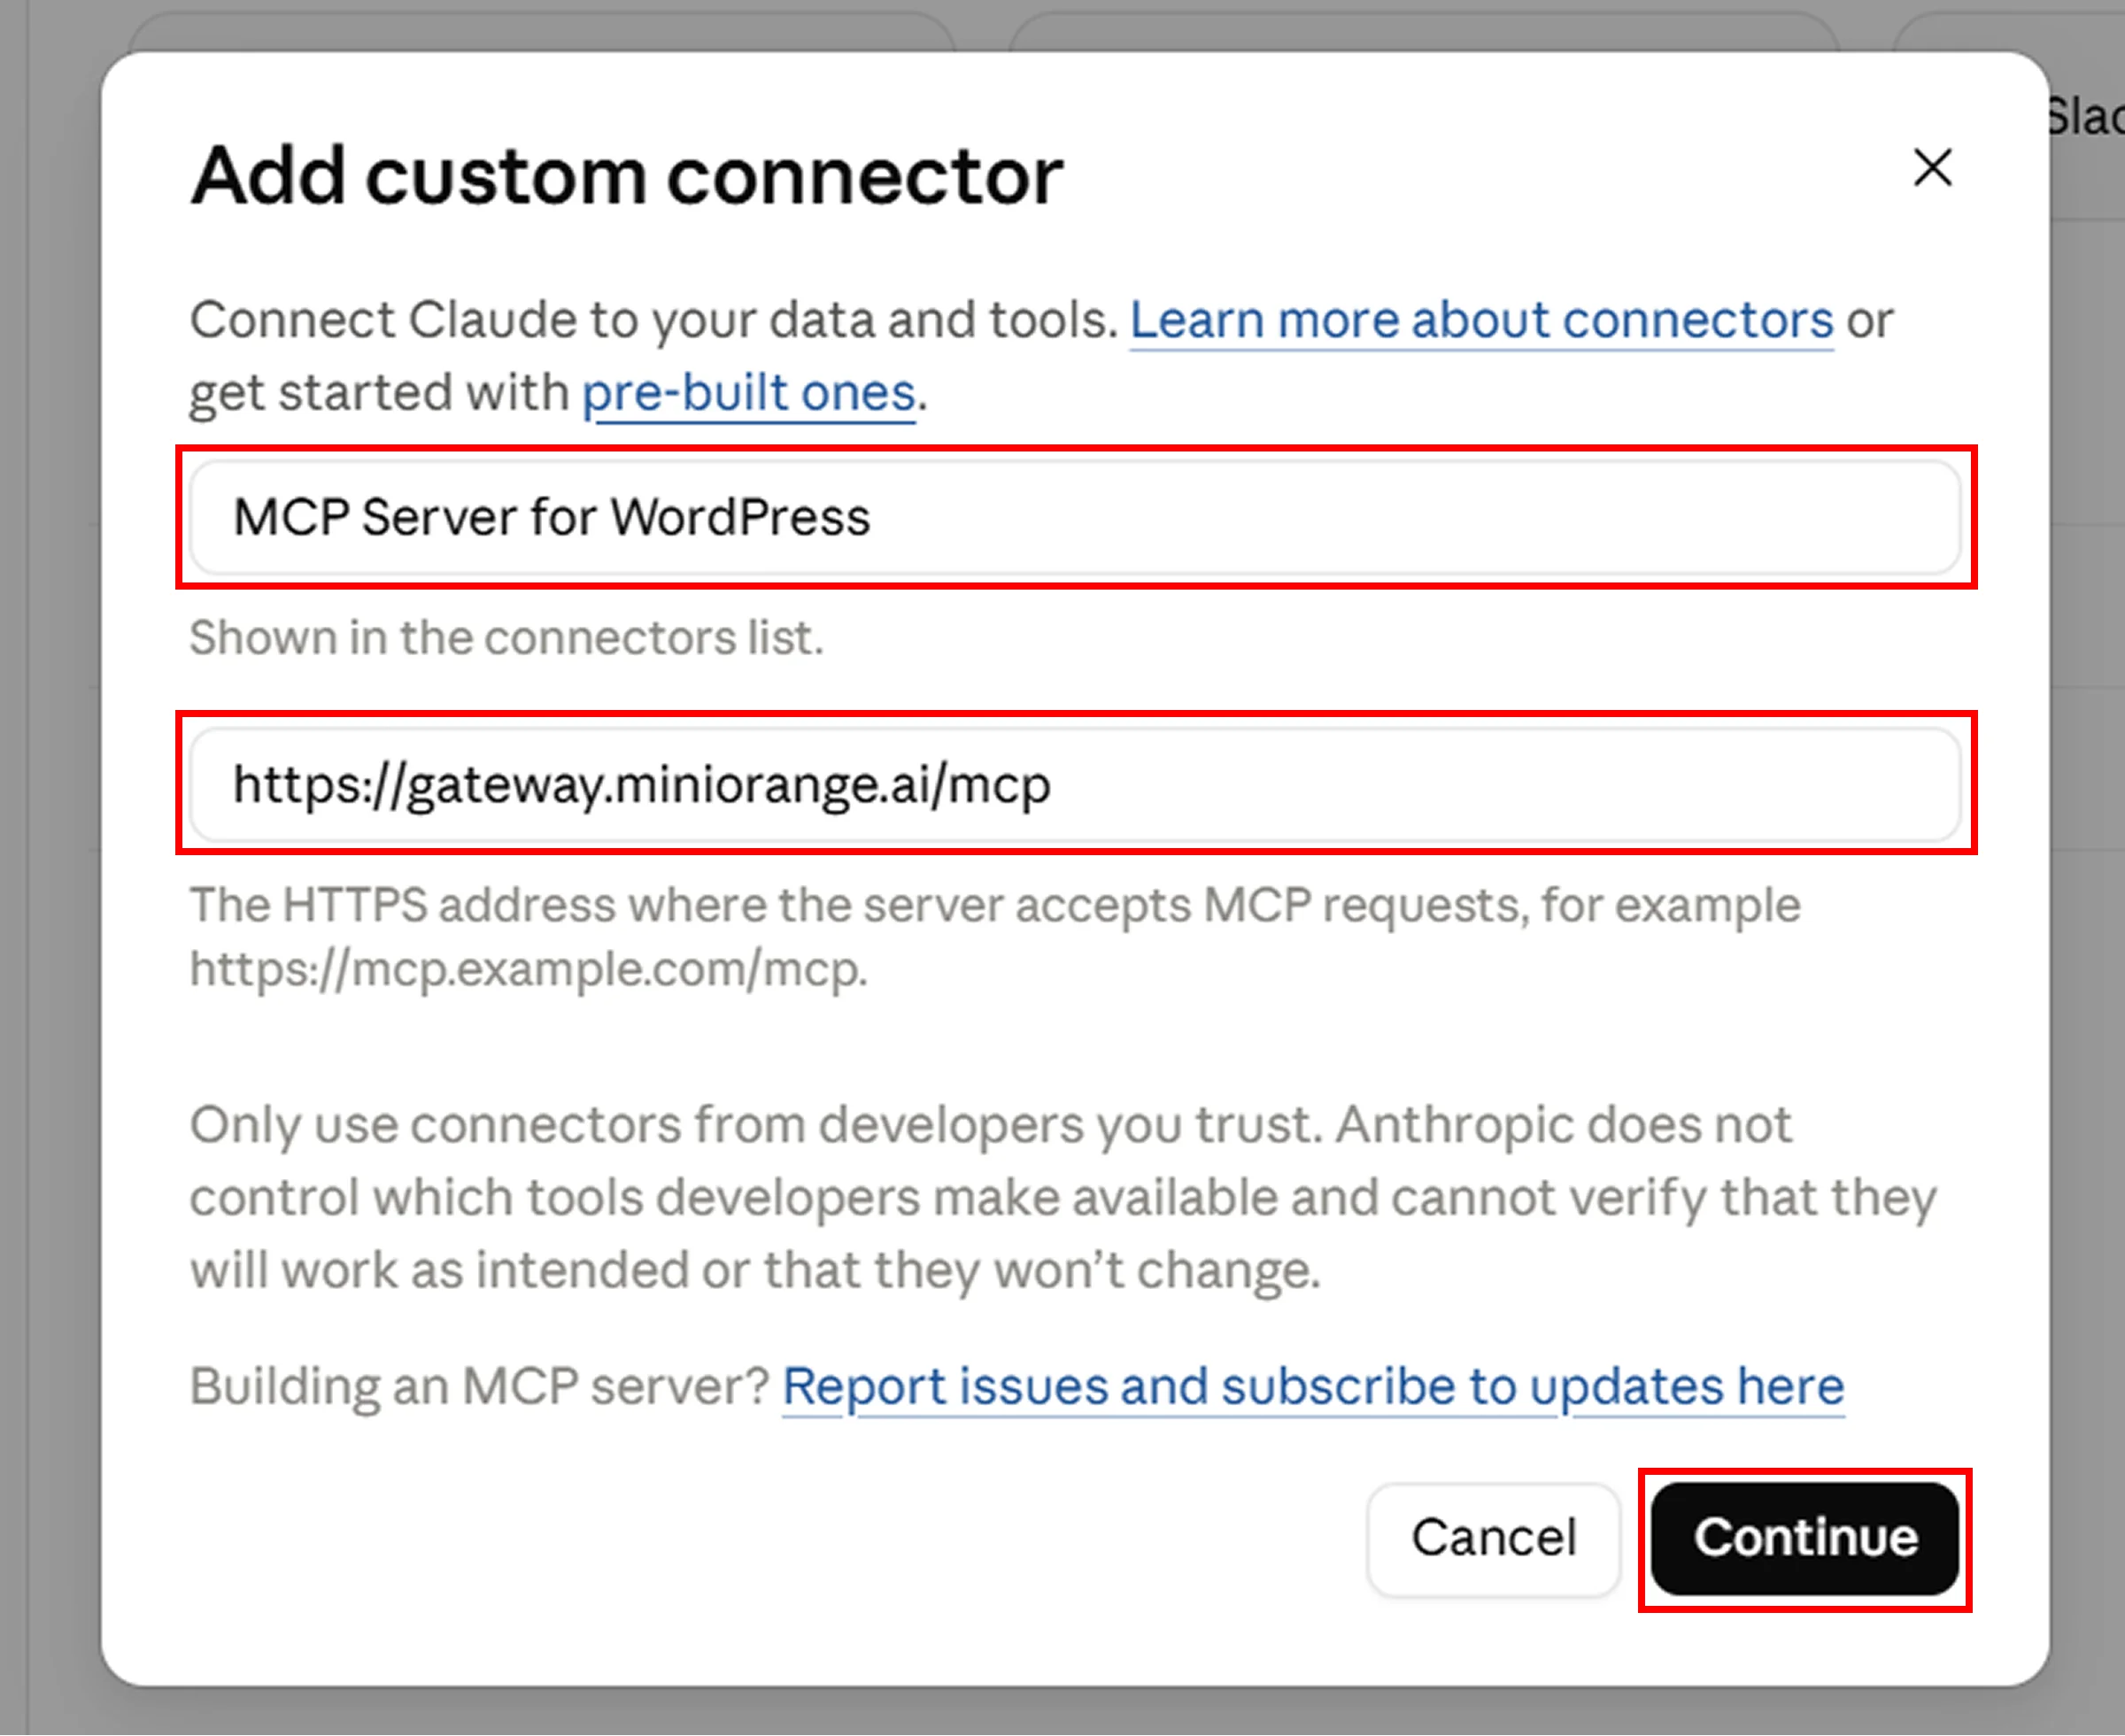This screenshot has height=1736, width=2125.
Task: Click the Add custom connector heading
Action: tap(627, 175)
